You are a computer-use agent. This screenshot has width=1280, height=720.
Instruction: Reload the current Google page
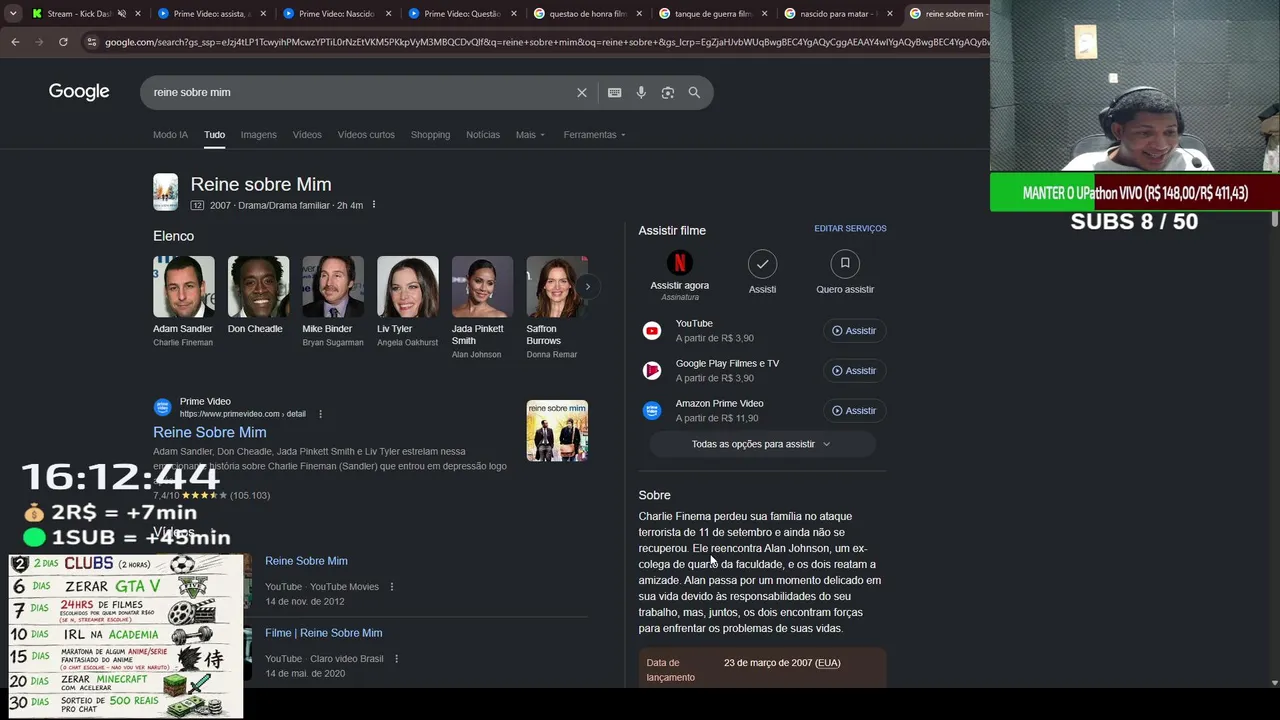pyautogui.click(x=63, y=42)
